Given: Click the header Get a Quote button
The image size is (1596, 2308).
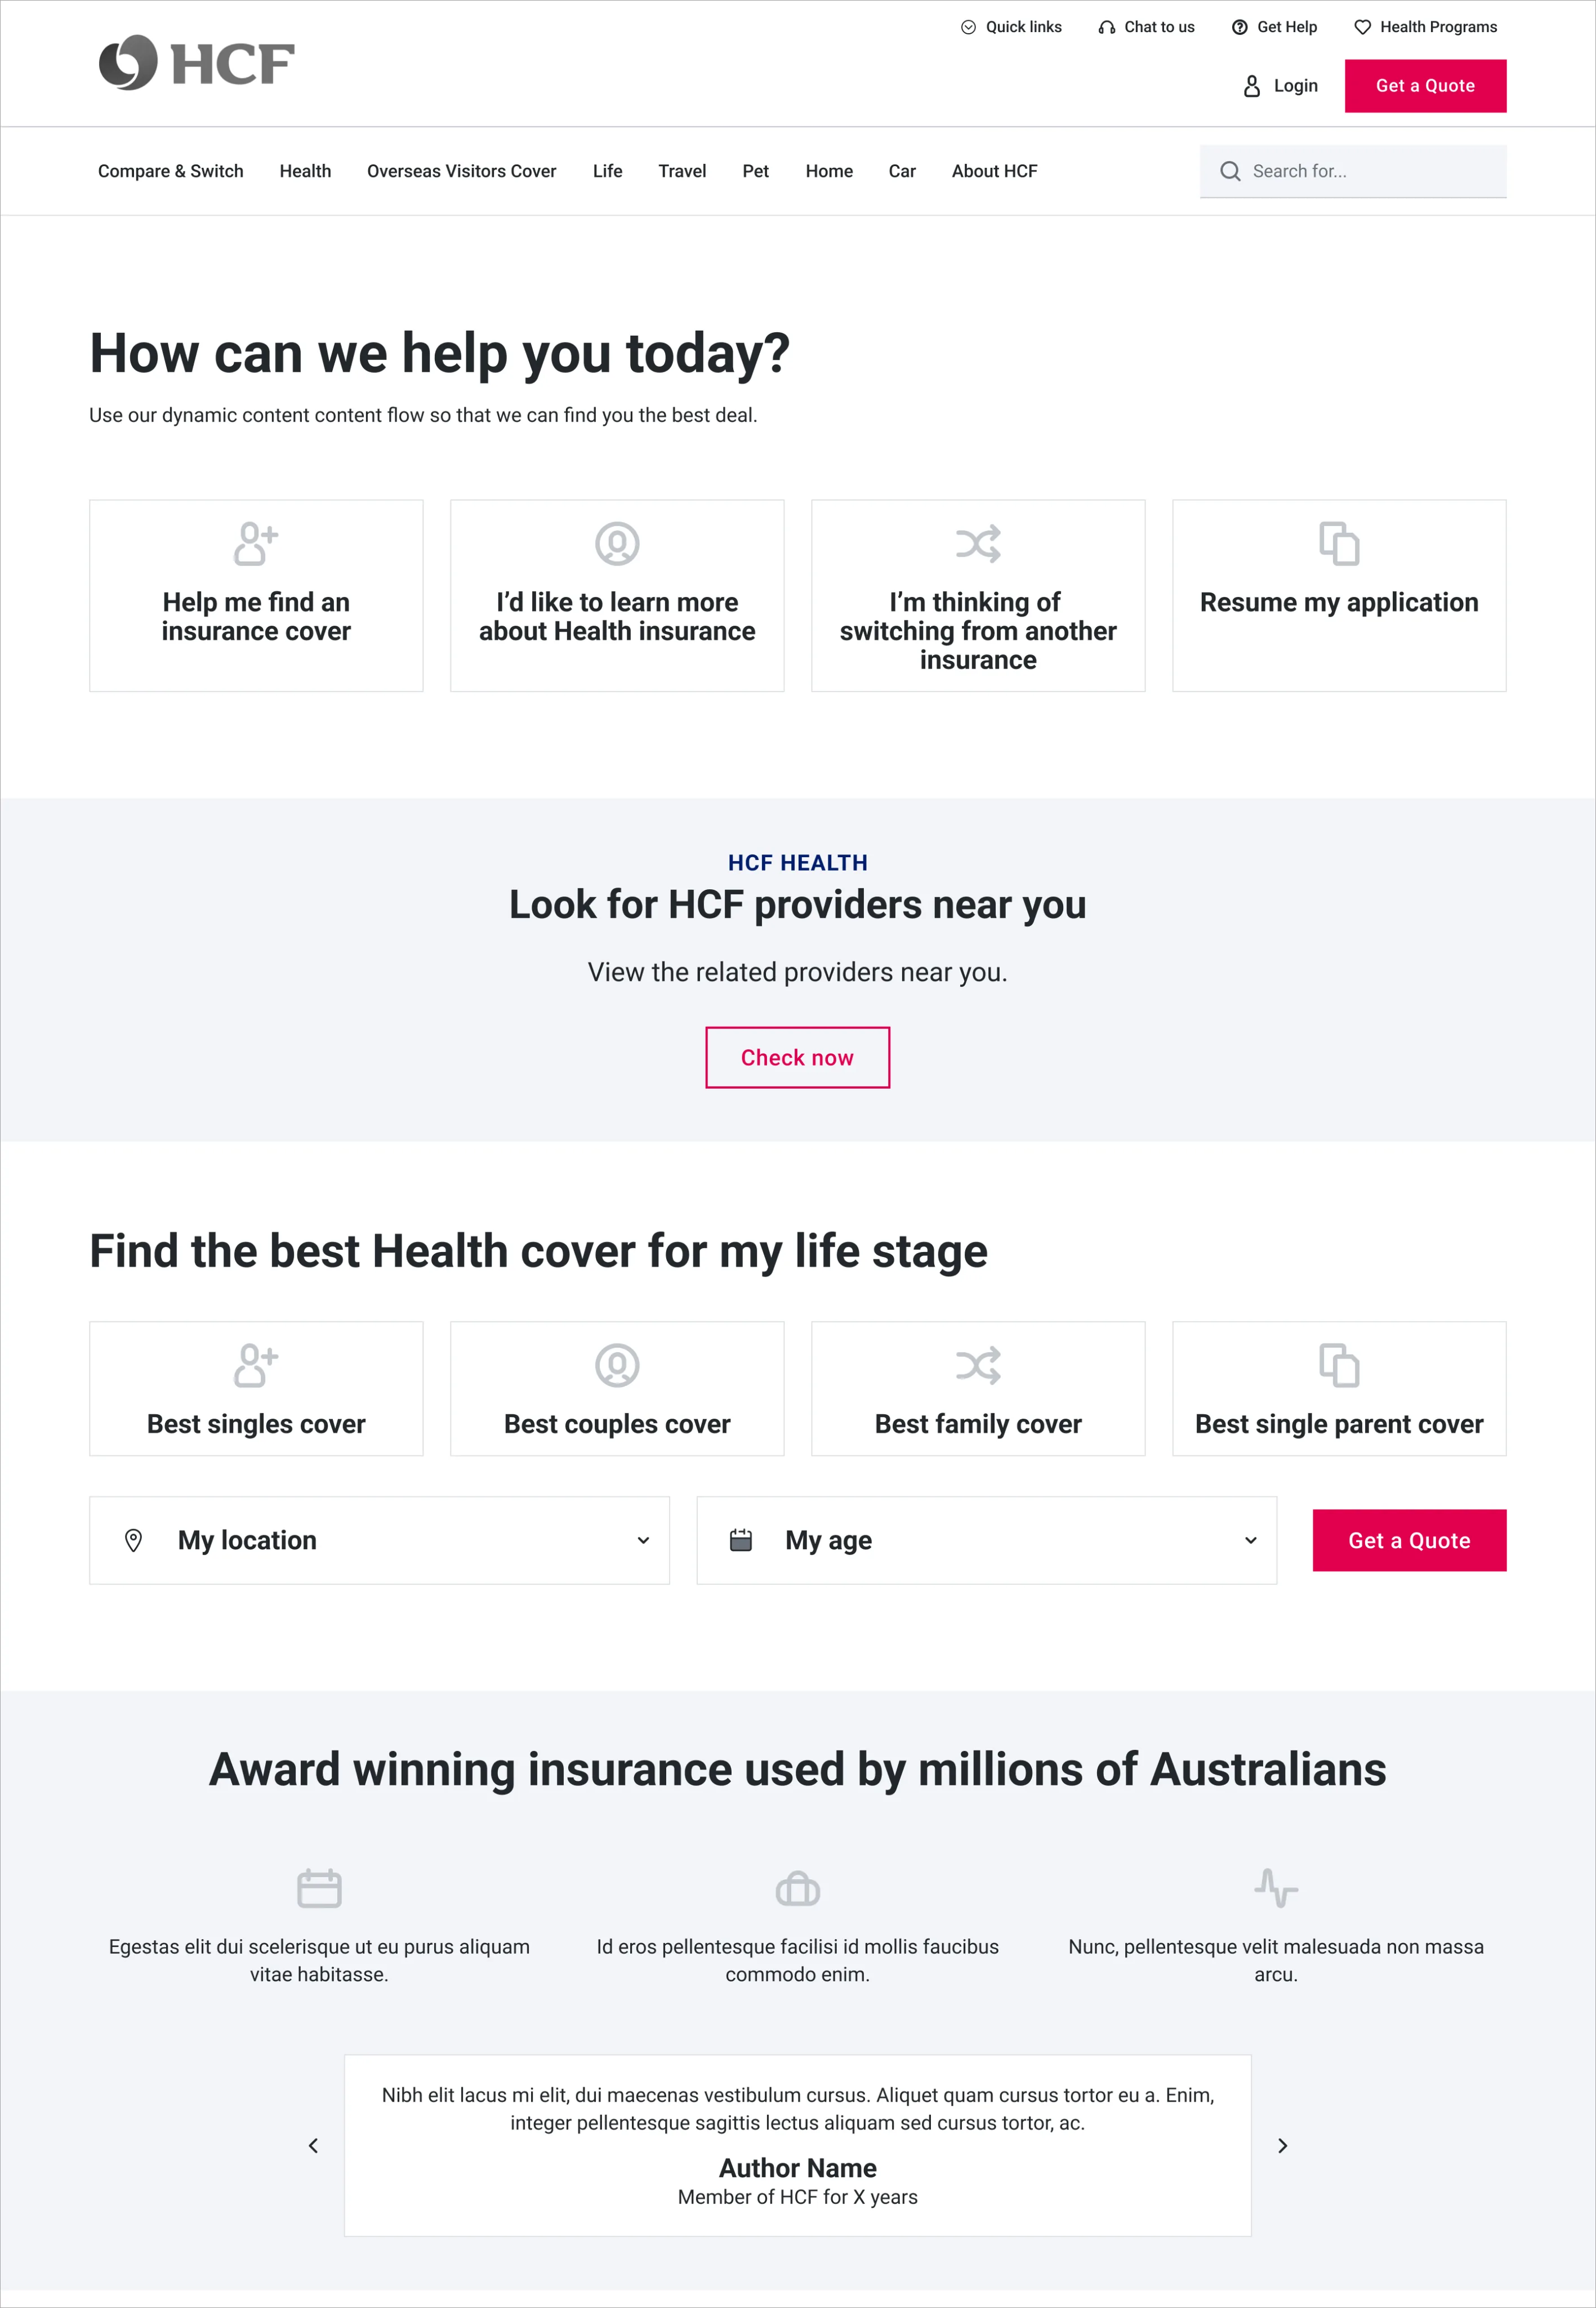Looking at the screenshot, I should point(1425,86).
